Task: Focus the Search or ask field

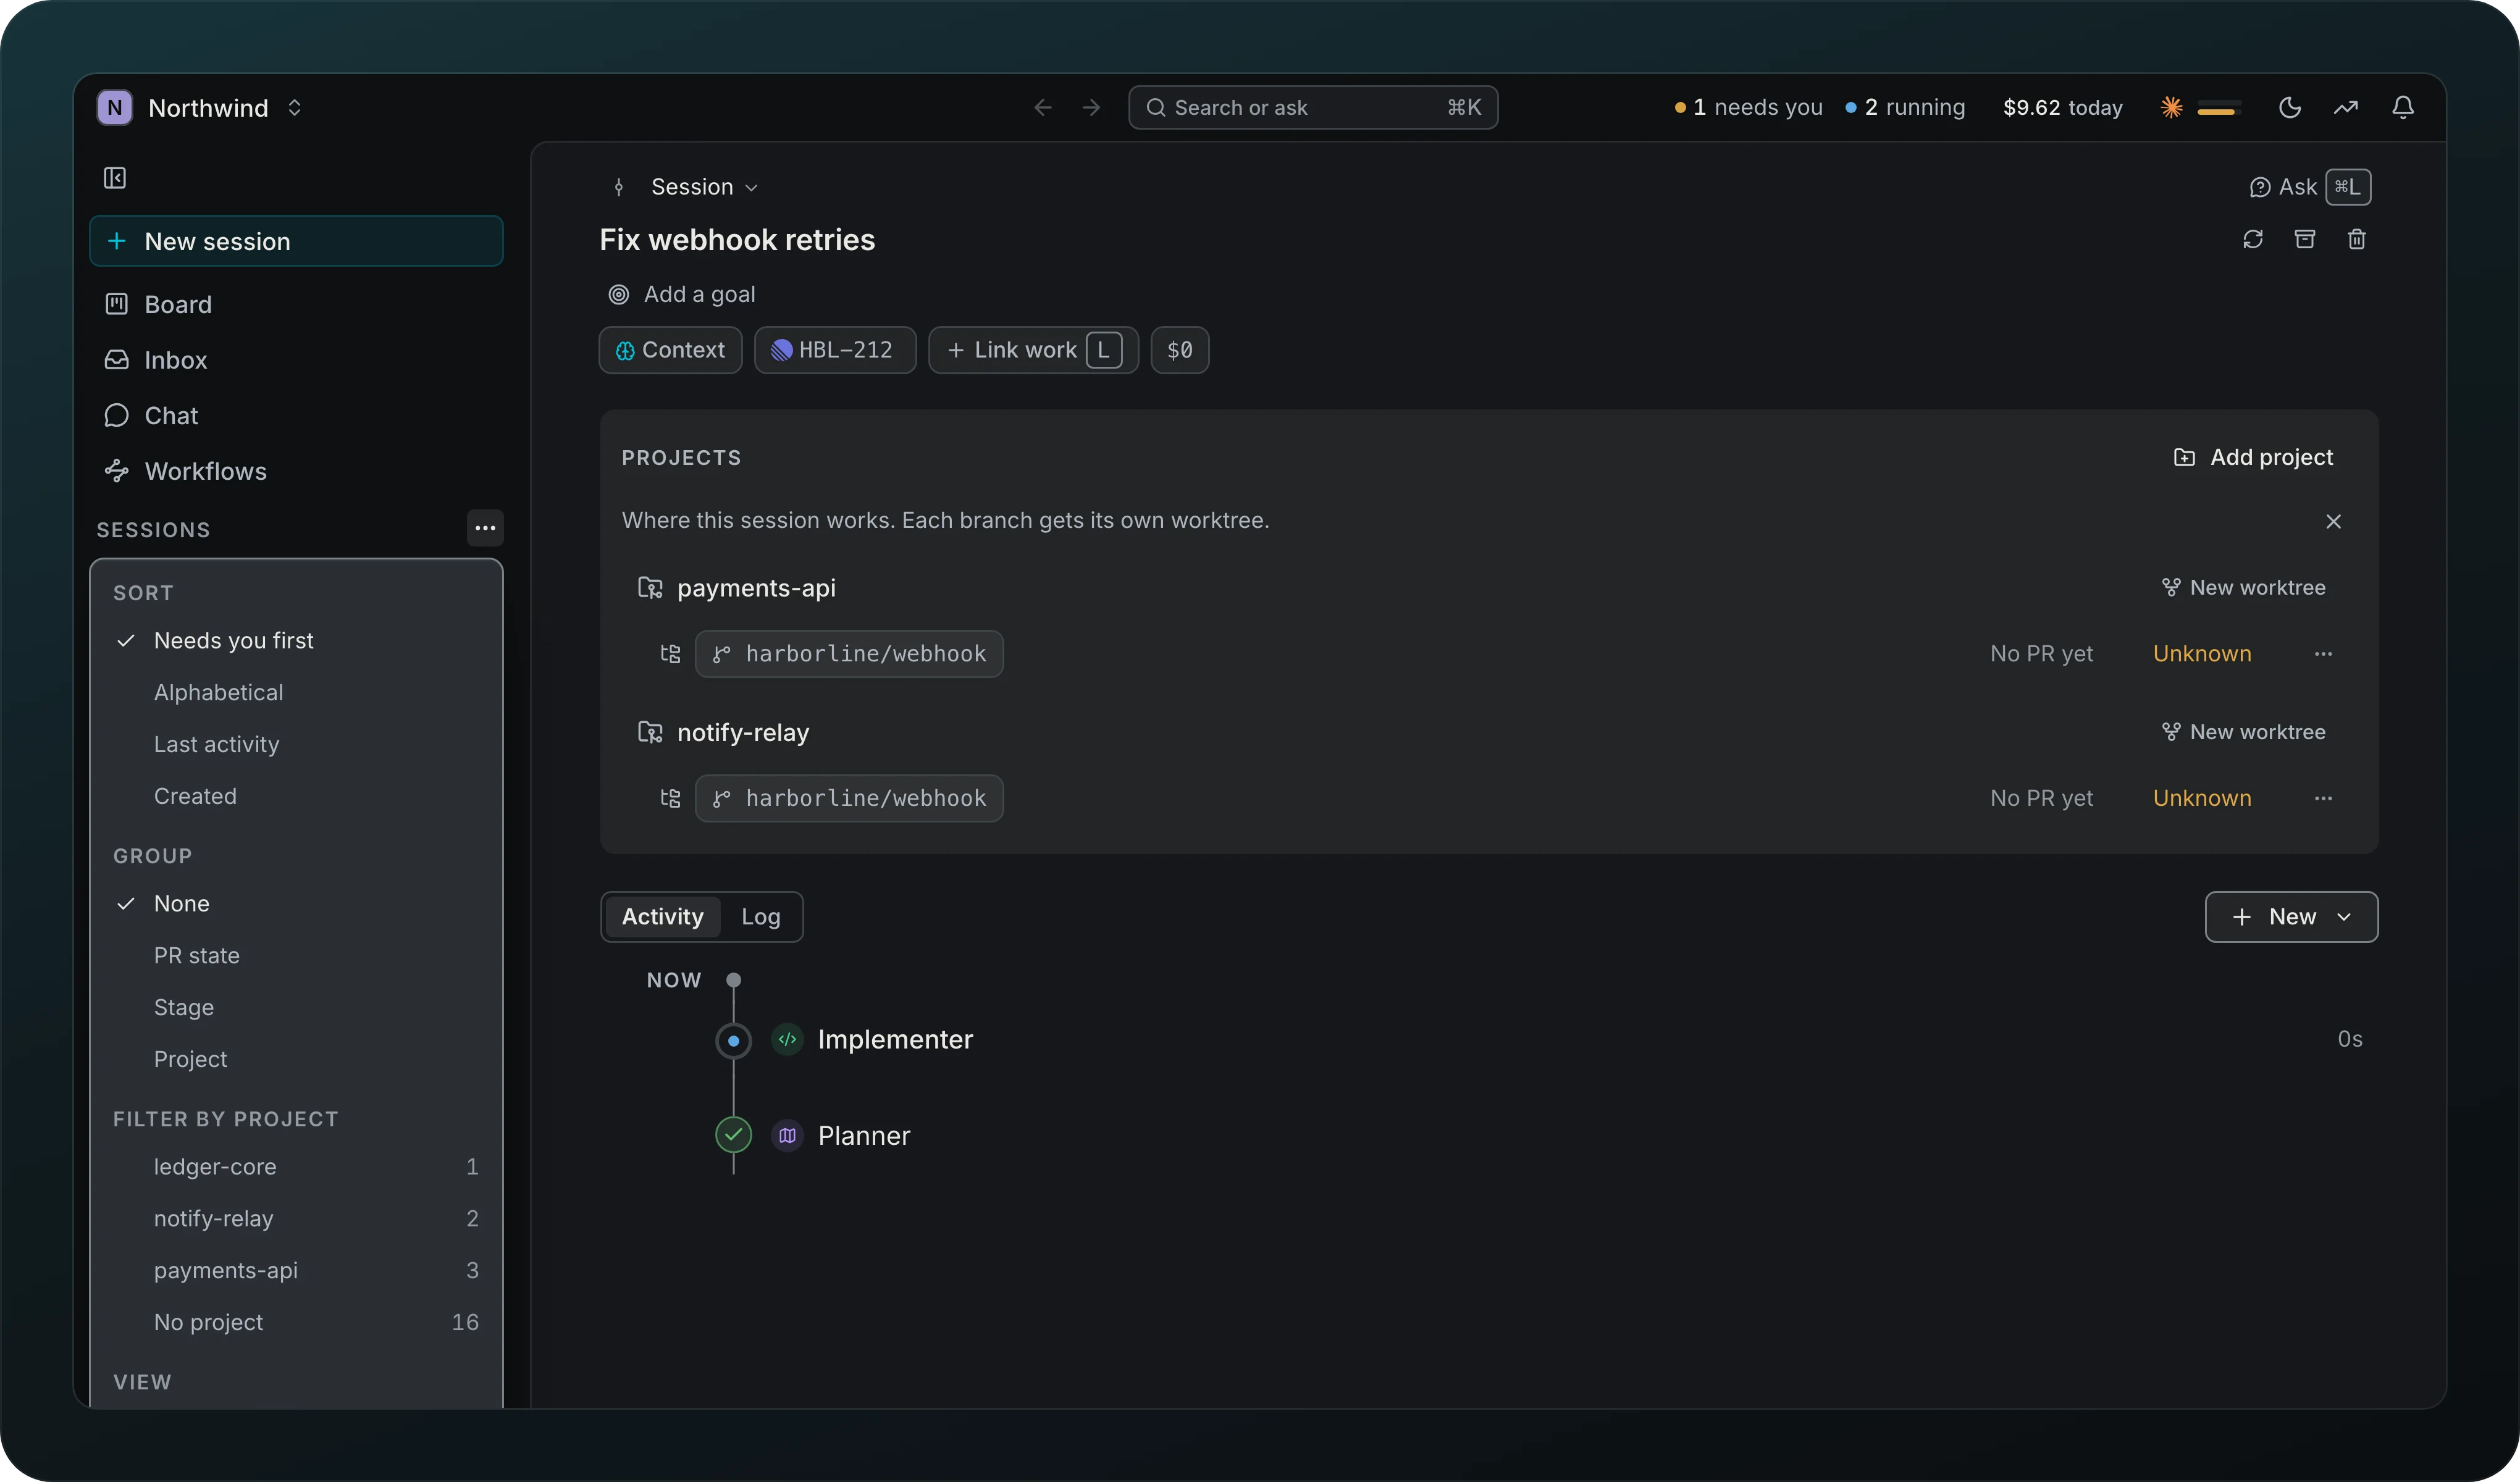Action: click(x=1312, y=107)
